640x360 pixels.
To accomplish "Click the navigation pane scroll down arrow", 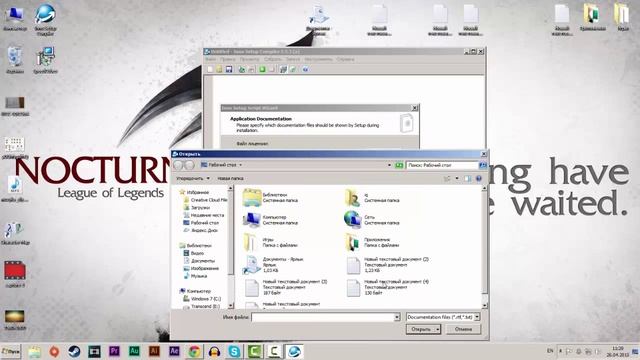I will [x=230, y=306].
